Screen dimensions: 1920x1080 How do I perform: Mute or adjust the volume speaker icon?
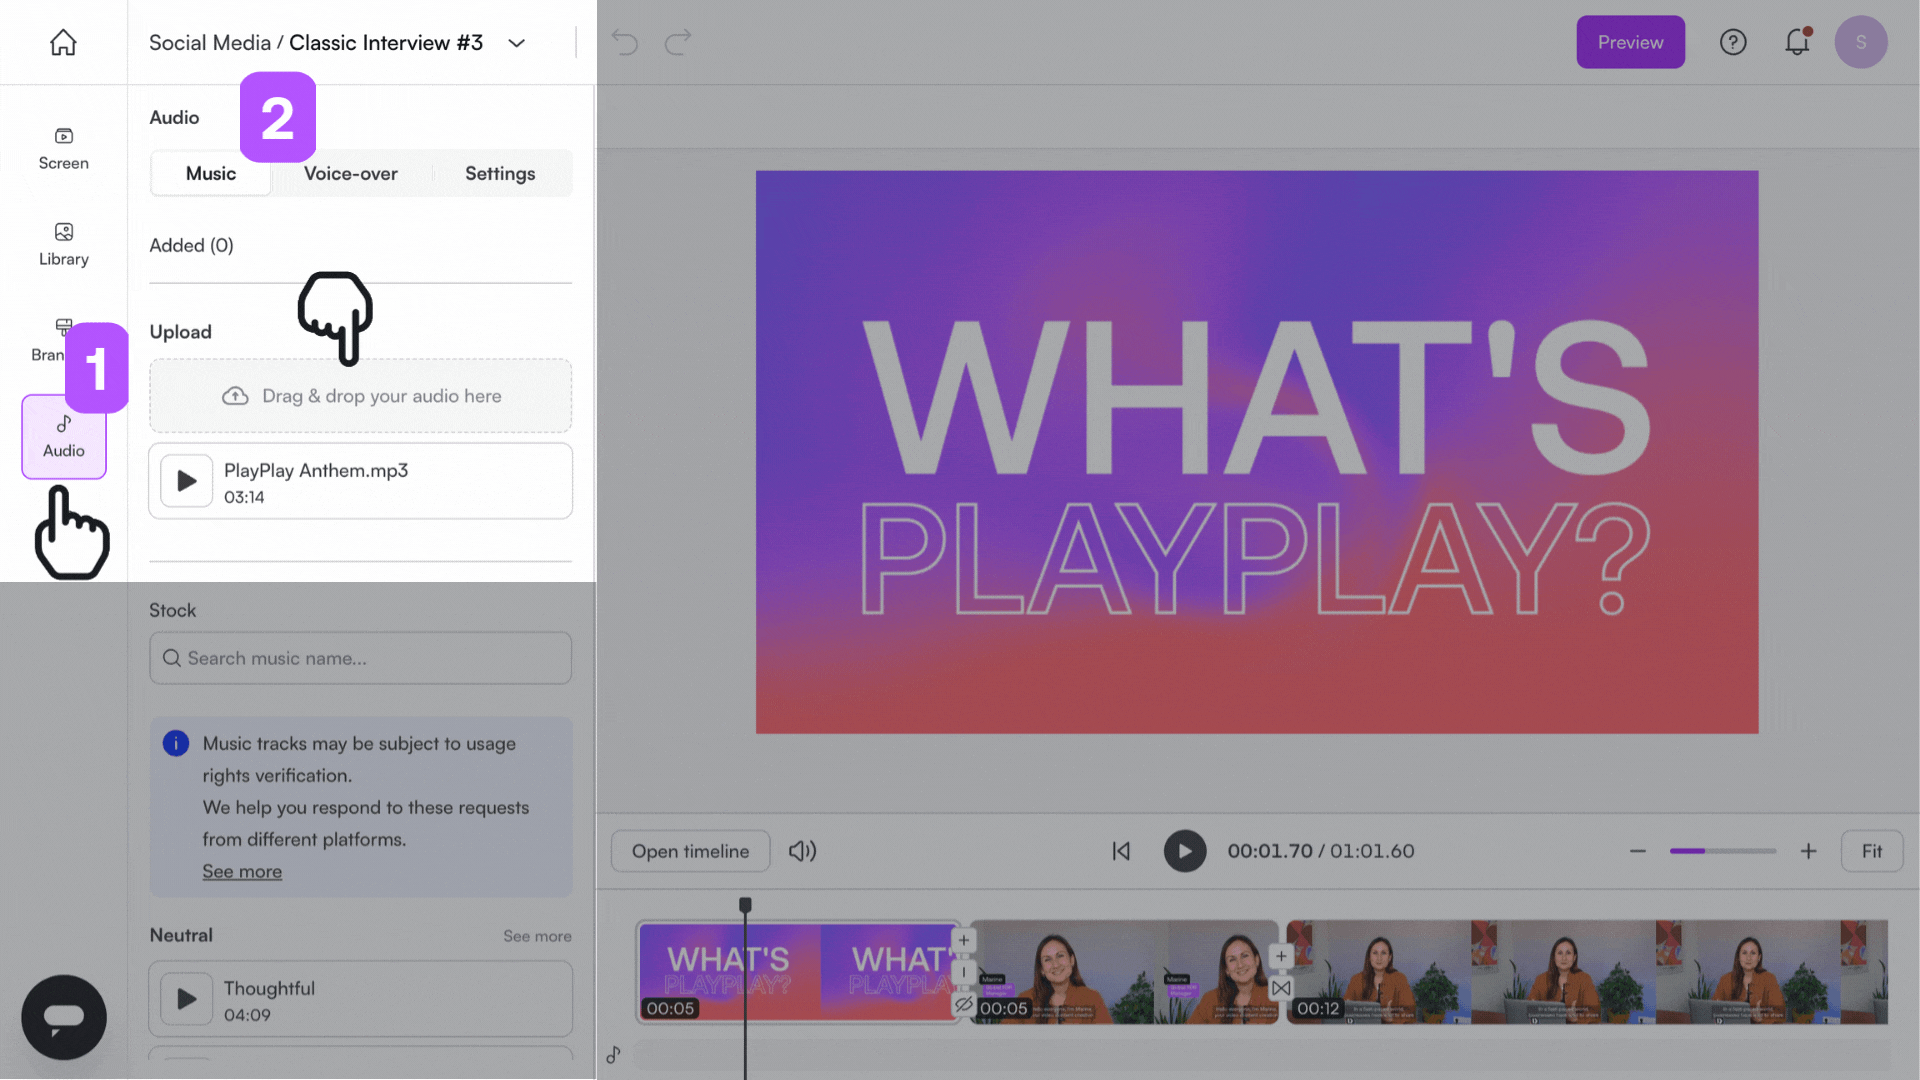(802, 851)
